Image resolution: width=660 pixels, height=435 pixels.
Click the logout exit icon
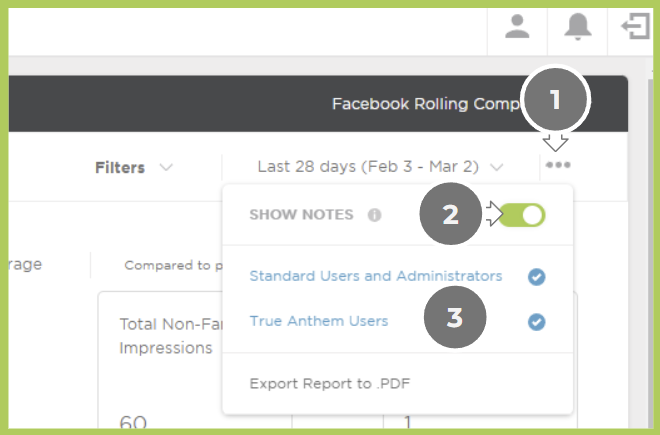[x=635, y=28]
